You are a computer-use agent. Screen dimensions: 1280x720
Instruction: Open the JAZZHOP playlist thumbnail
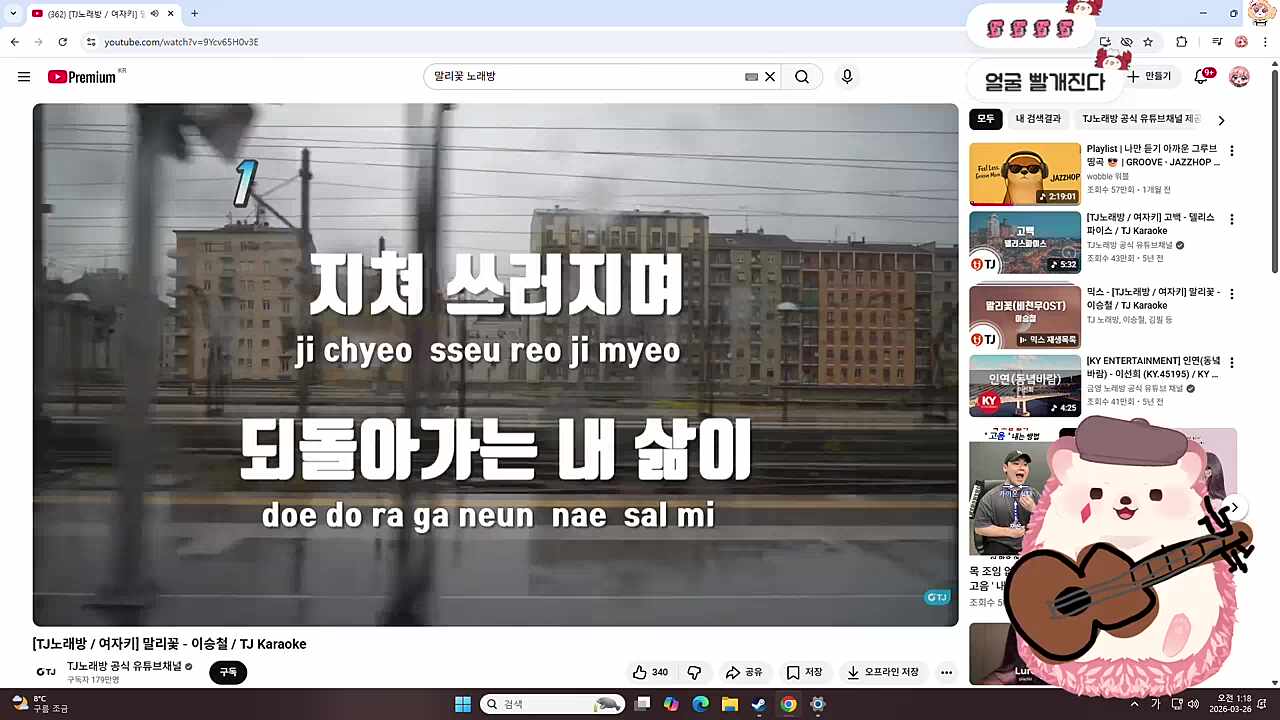(x=1025, y=174)
